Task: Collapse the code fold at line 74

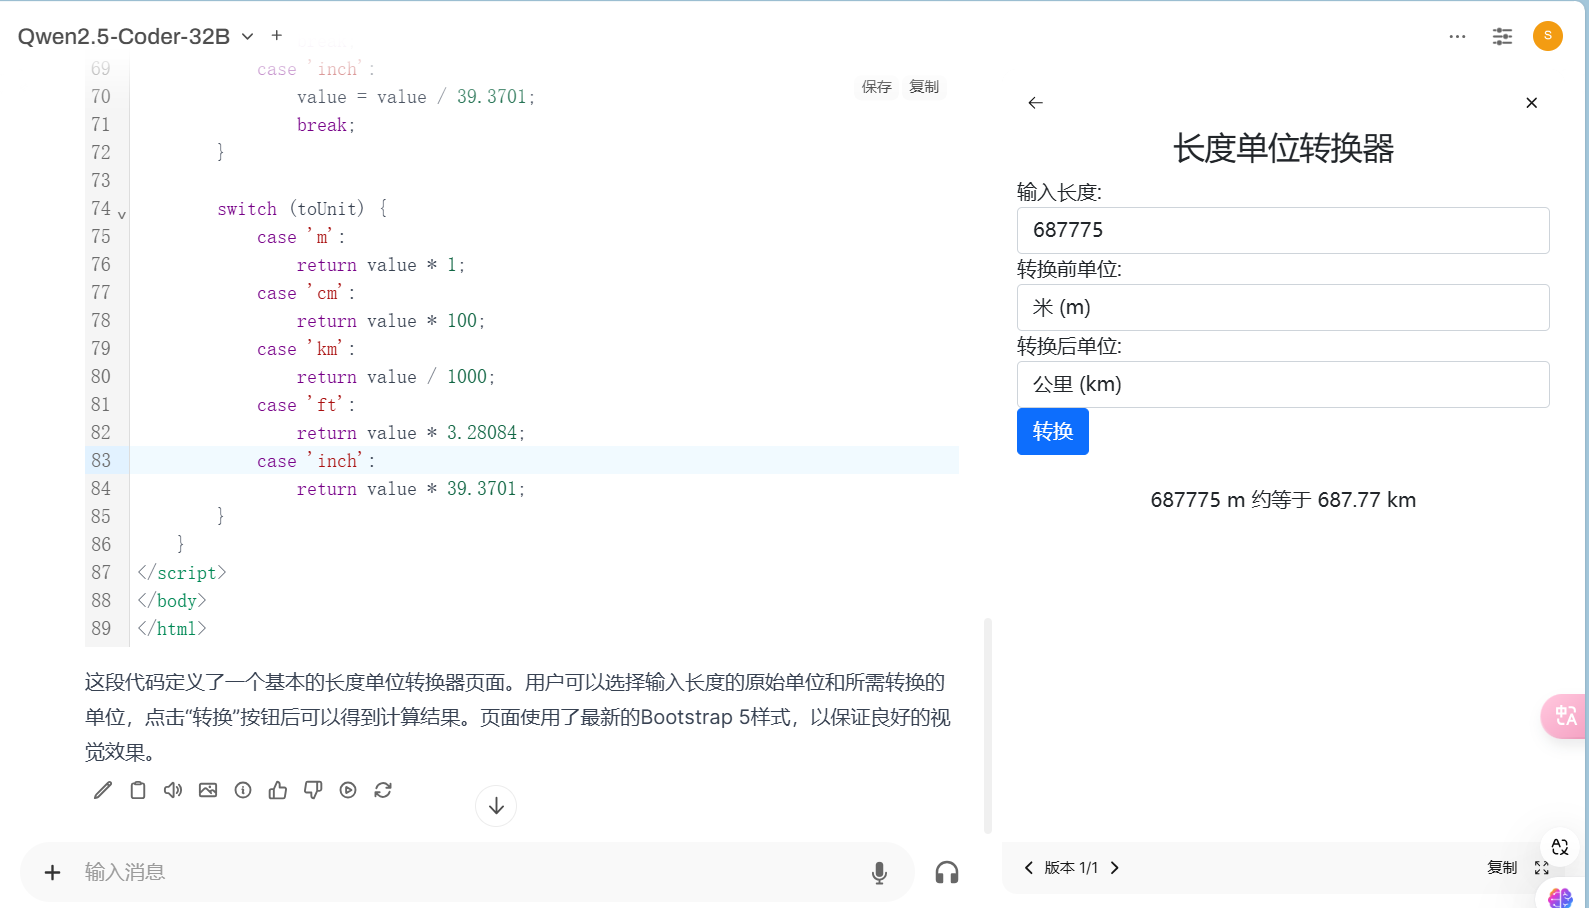Action: coord(122,214)
